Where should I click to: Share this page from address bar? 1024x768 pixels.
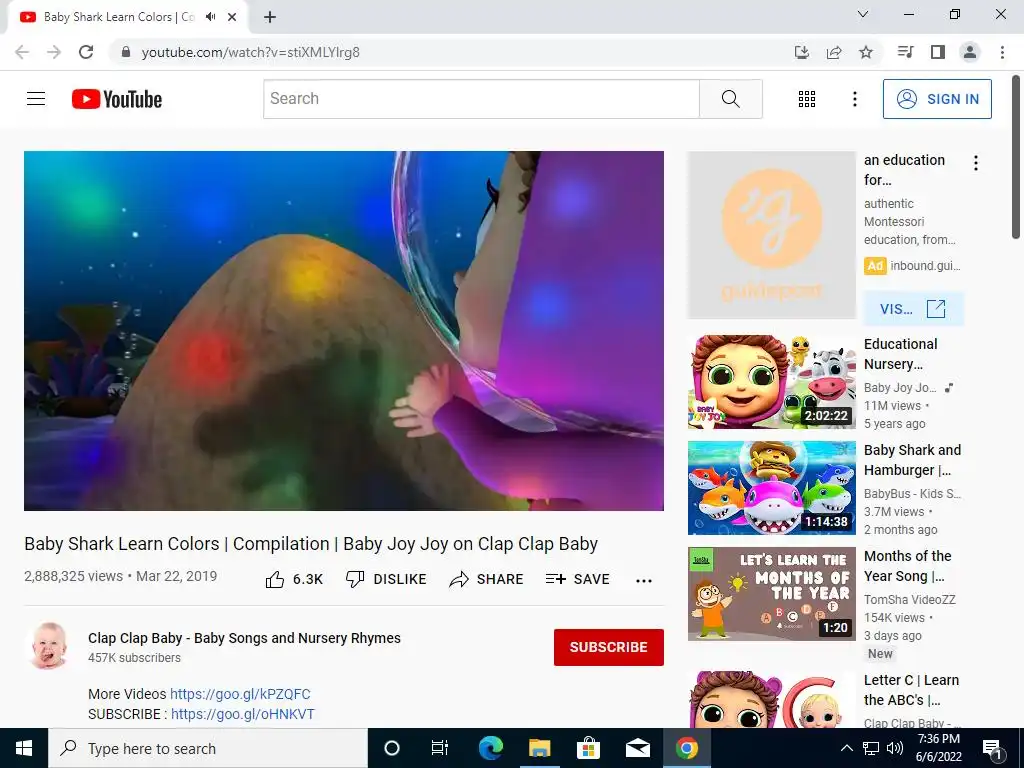point(834,52)
